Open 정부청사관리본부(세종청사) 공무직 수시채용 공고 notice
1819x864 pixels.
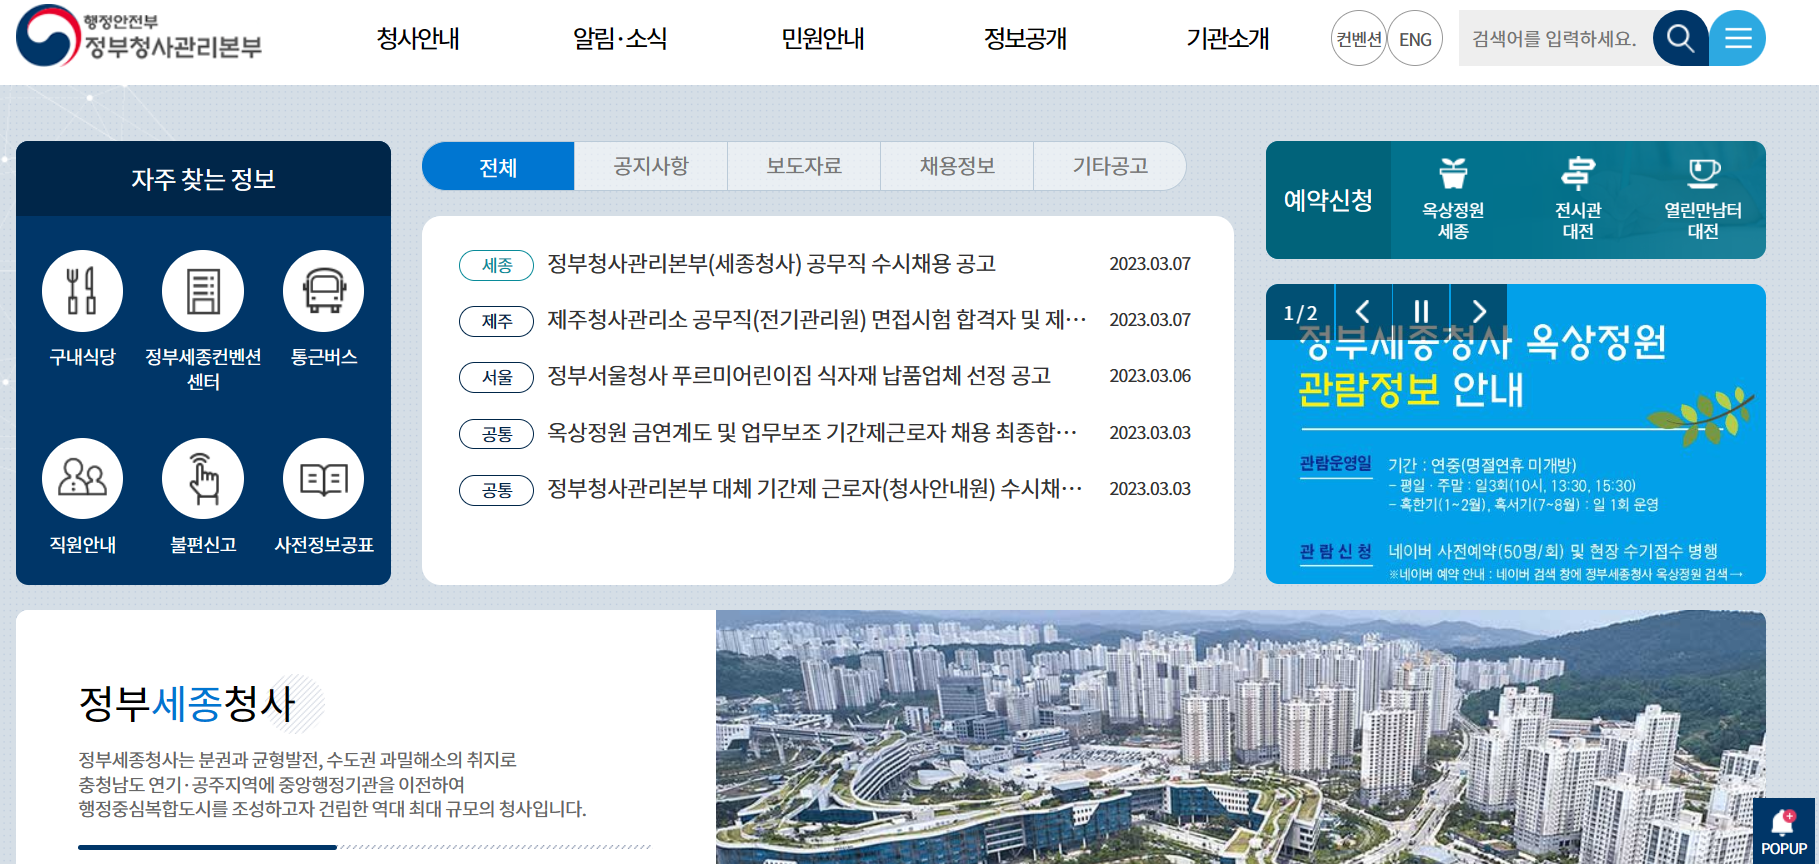coord(771,264)
